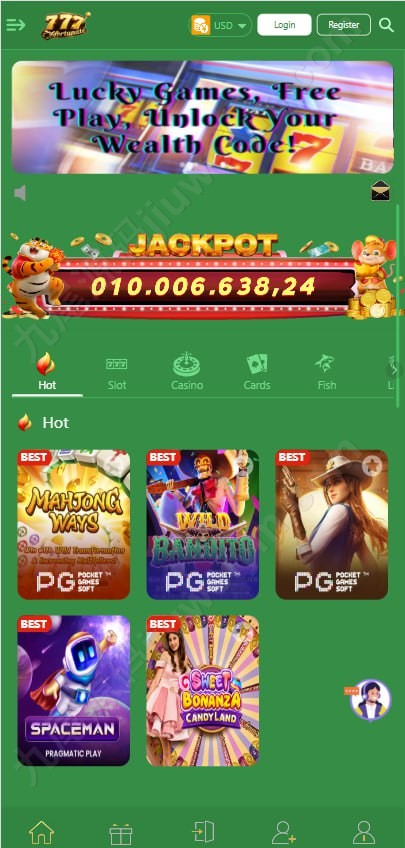Click the Login button
The height and width of the screenshot is (848, 405).
284,25
